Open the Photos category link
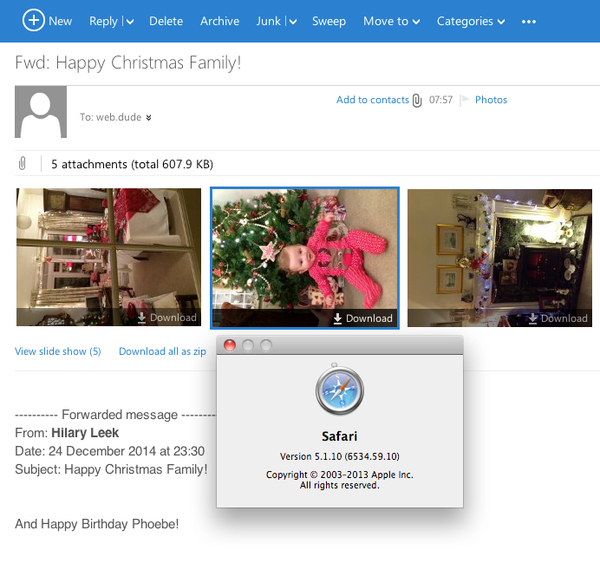The width and height of the screenshot is (600, 583). point(491,100)
